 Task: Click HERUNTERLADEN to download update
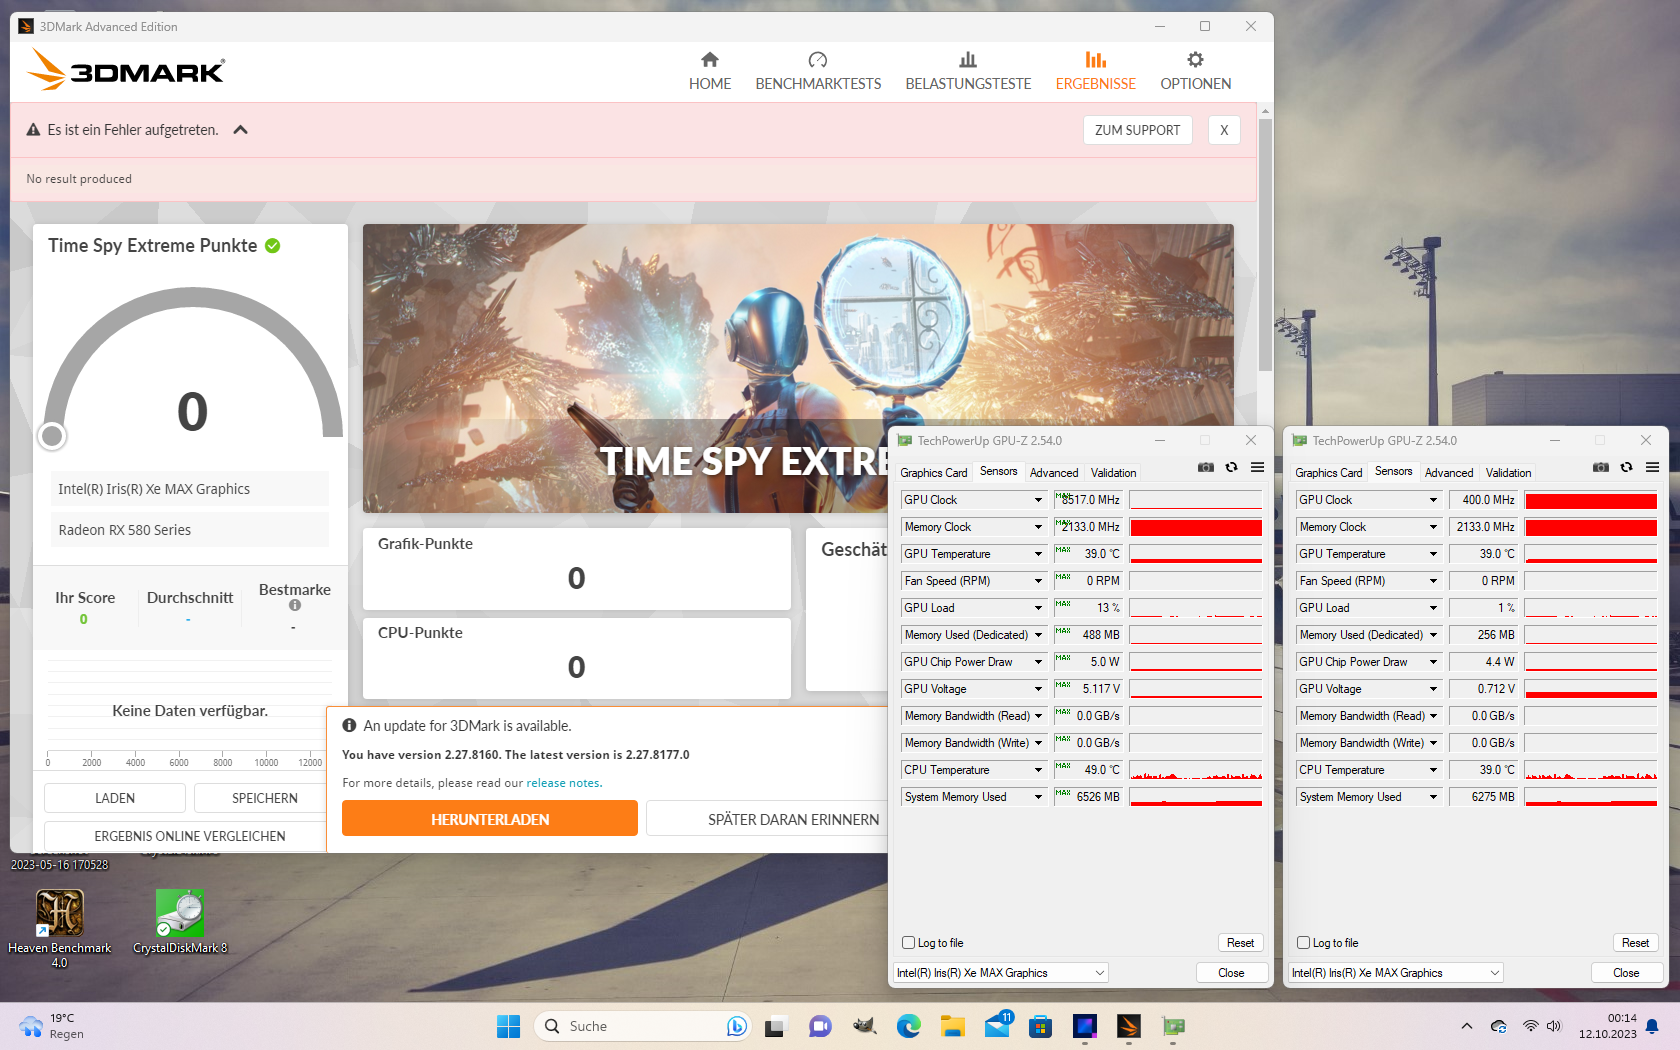click(x=490, y=819)
